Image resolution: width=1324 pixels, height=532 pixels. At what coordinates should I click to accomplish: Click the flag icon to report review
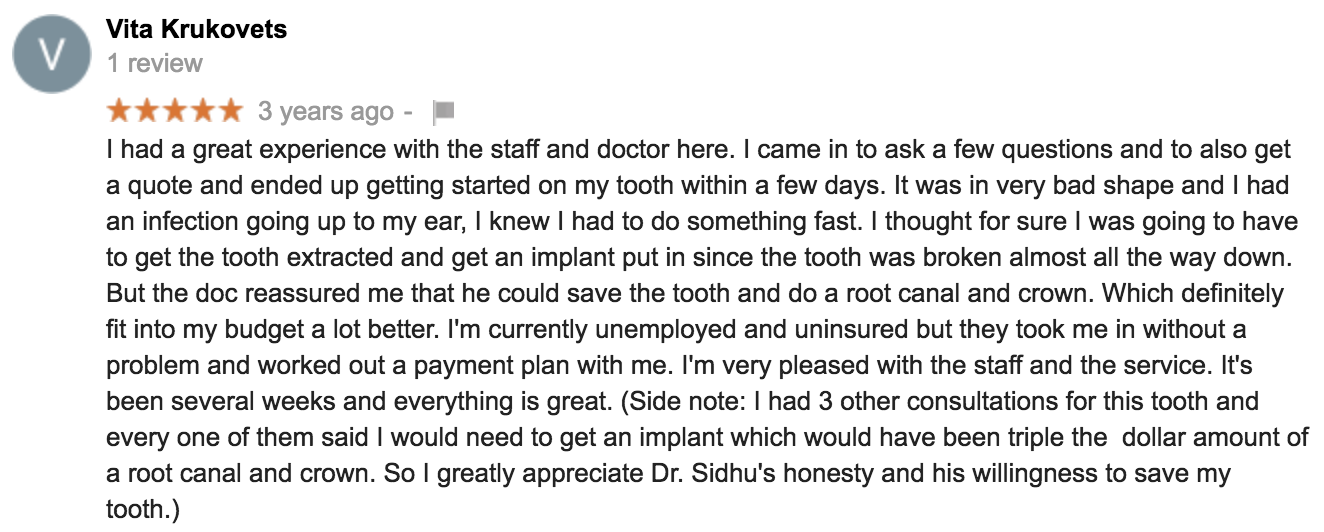pyautogui.click(x=443, y=110)
